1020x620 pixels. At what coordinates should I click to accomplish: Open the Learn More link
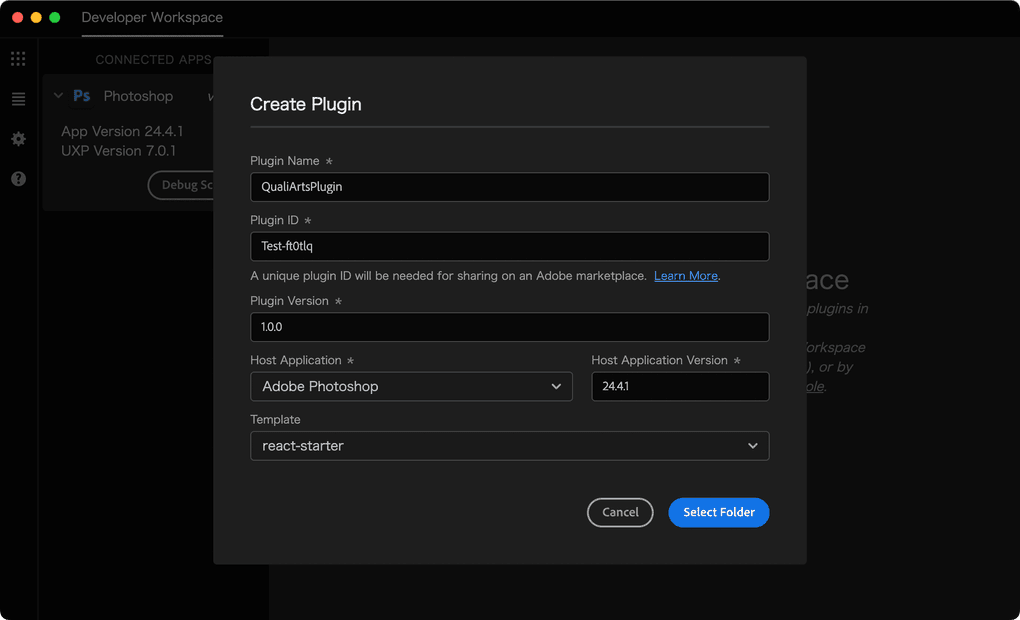(686, 276)
